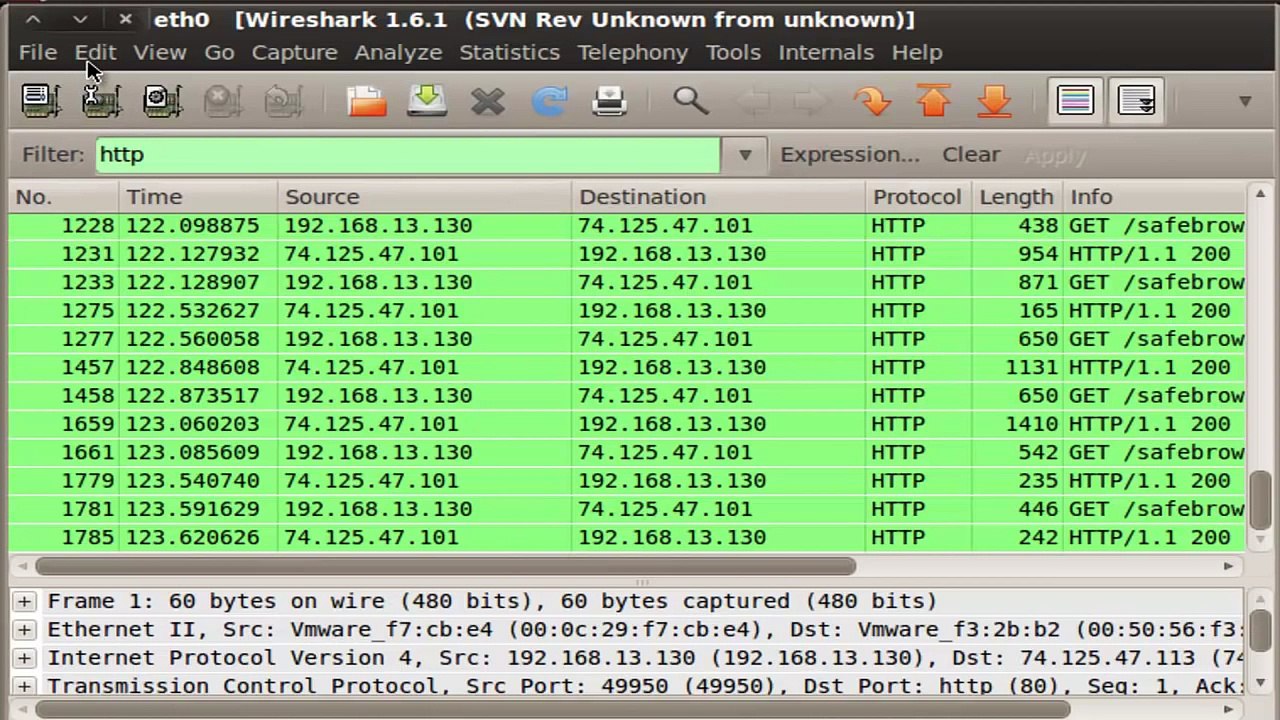Open the Analyze menu
The height and width of the screenshot is (720, 1280).
(x=398, y=52)
